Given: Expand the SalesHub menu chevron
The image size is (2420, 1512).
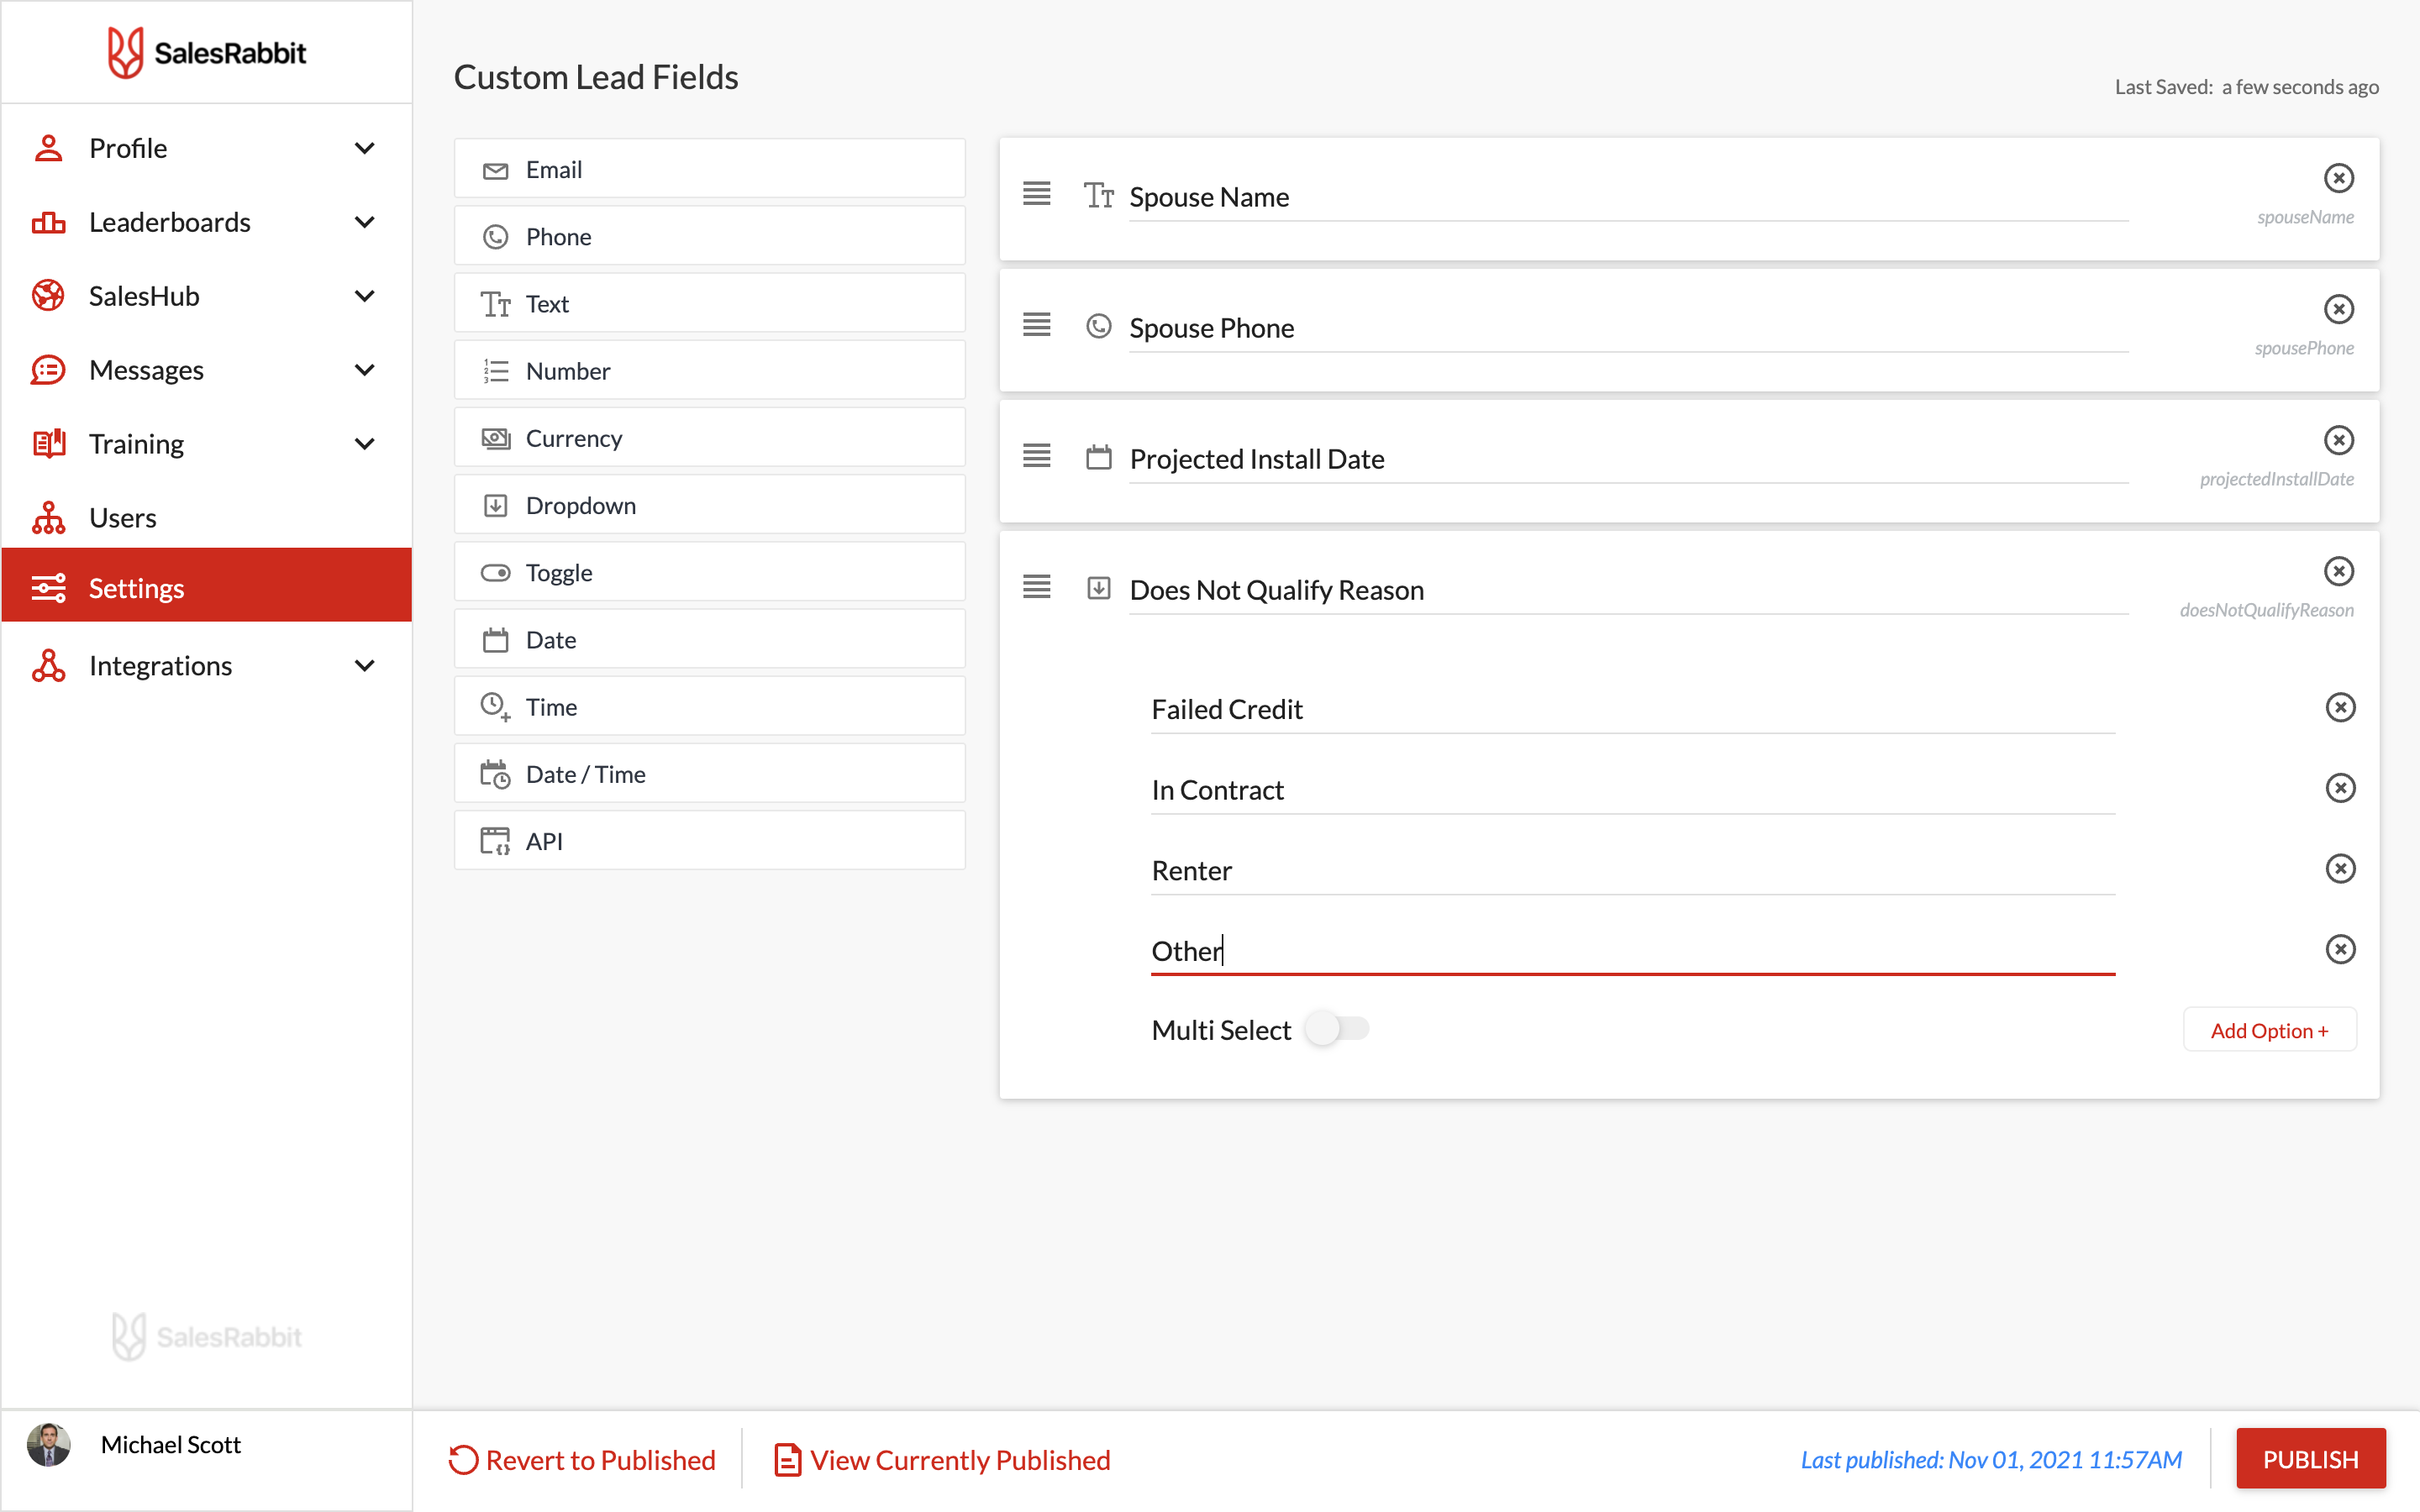Looking at the screenshot, I should coord(365,296).
